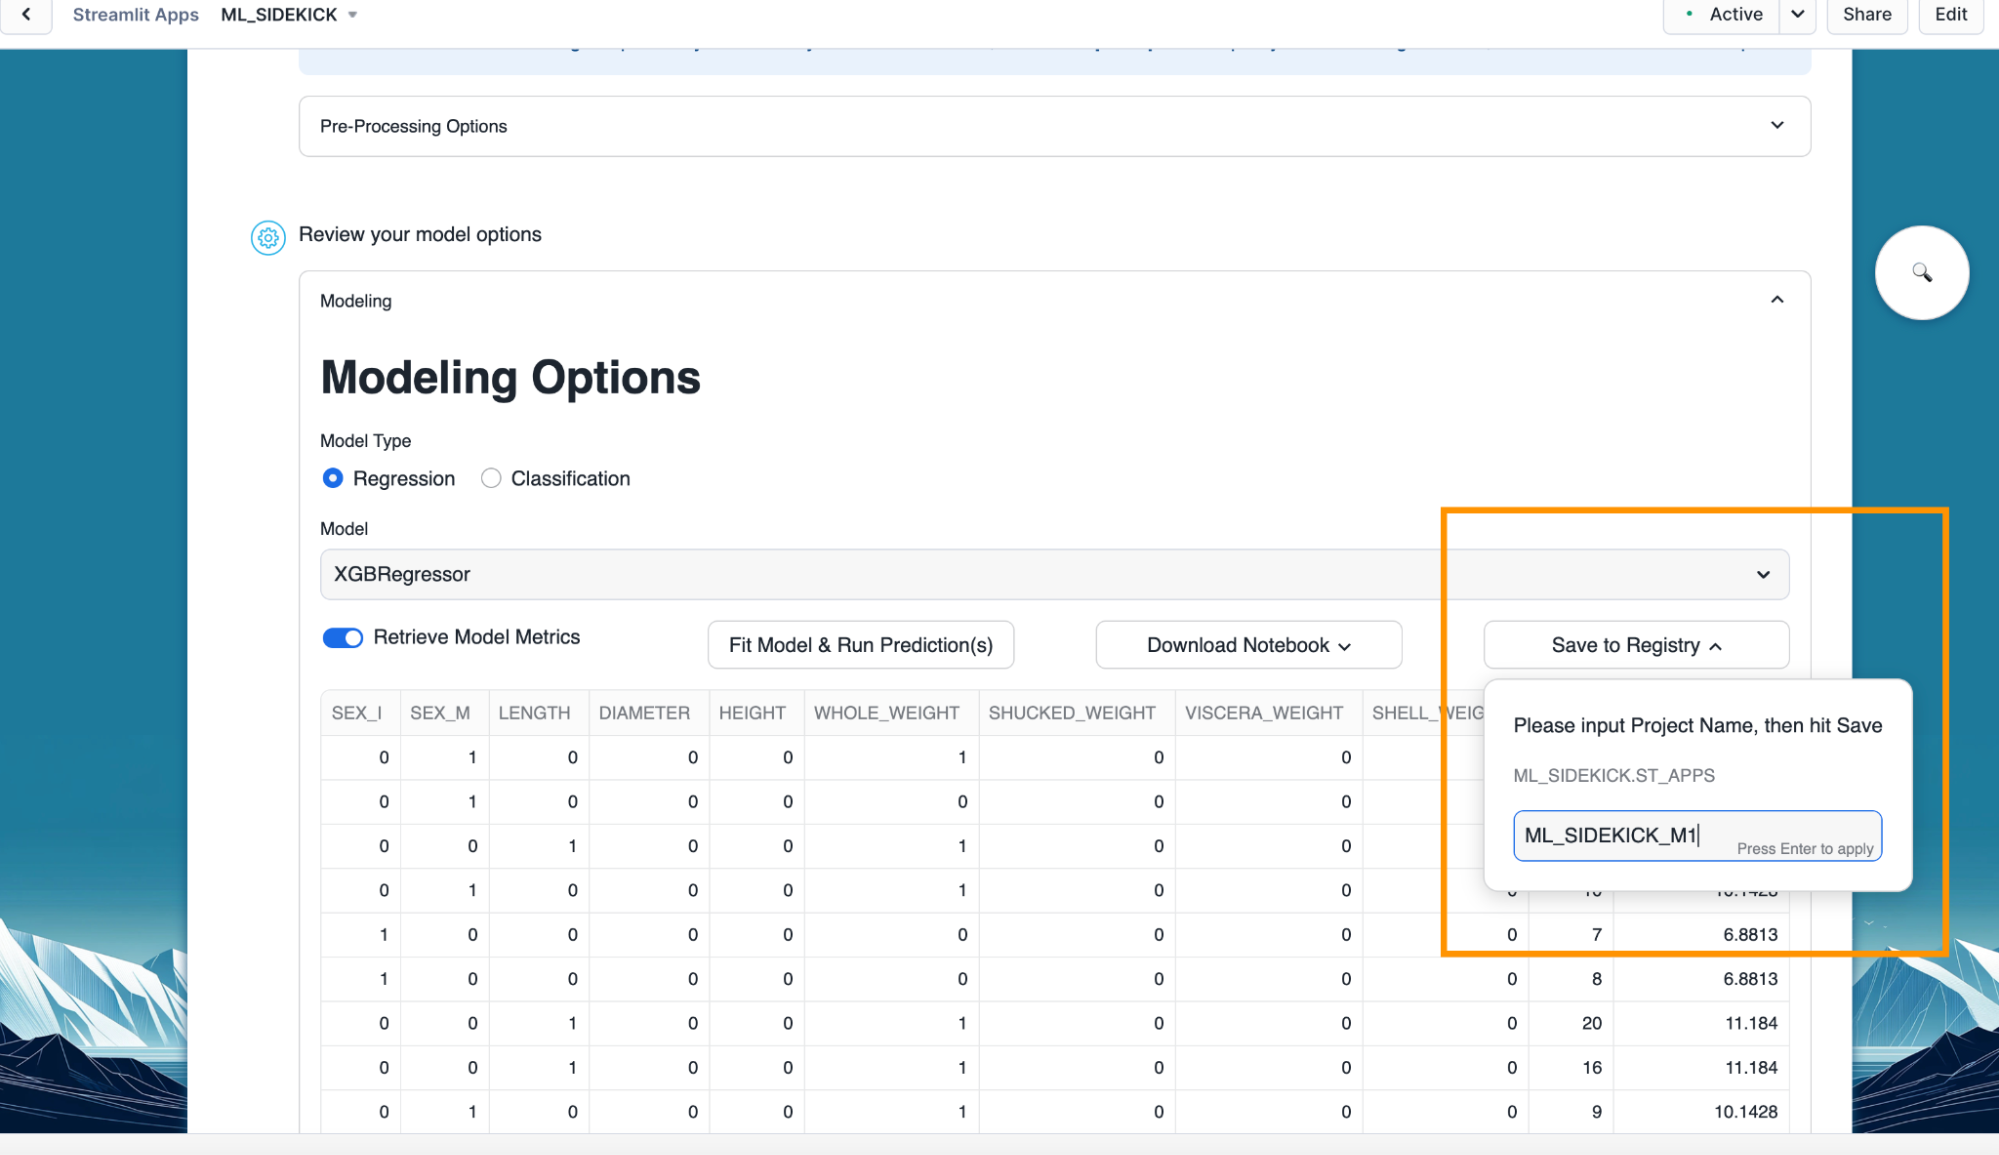Open the Streamlit Apps breadcrumb link

point(135,15)
